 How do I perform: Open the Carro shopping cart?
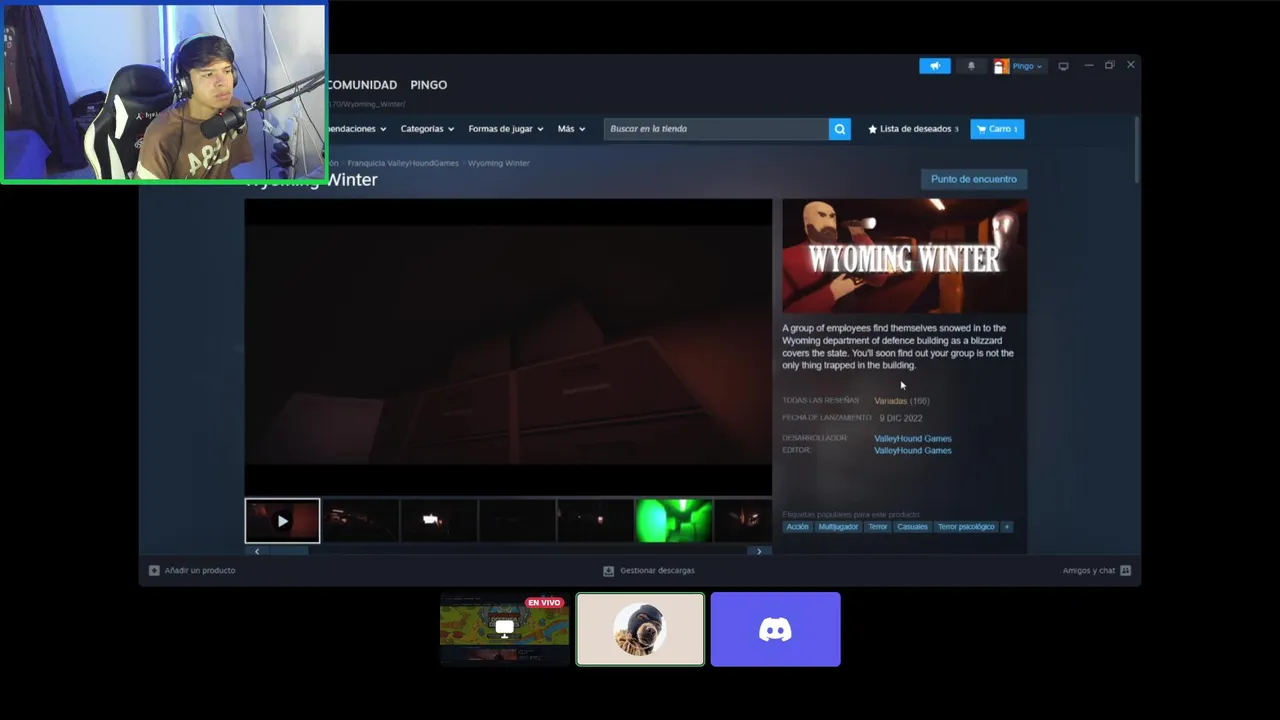997,129
